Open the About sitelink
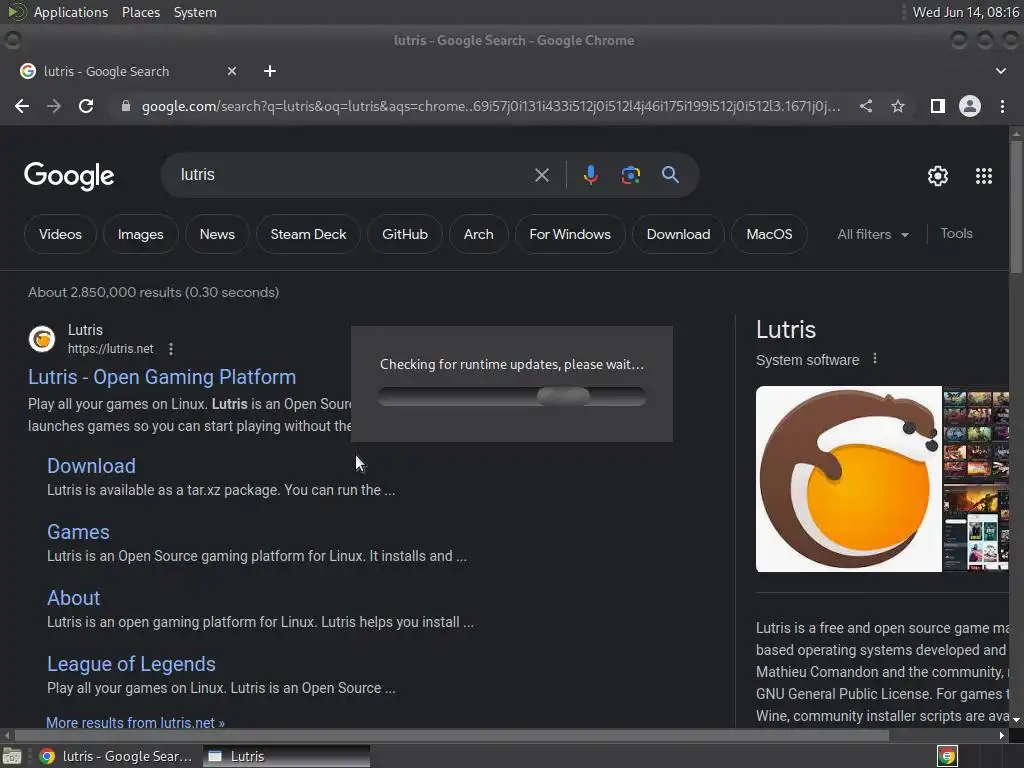Screen dimensions: 1024x768 tap(73, 598)
